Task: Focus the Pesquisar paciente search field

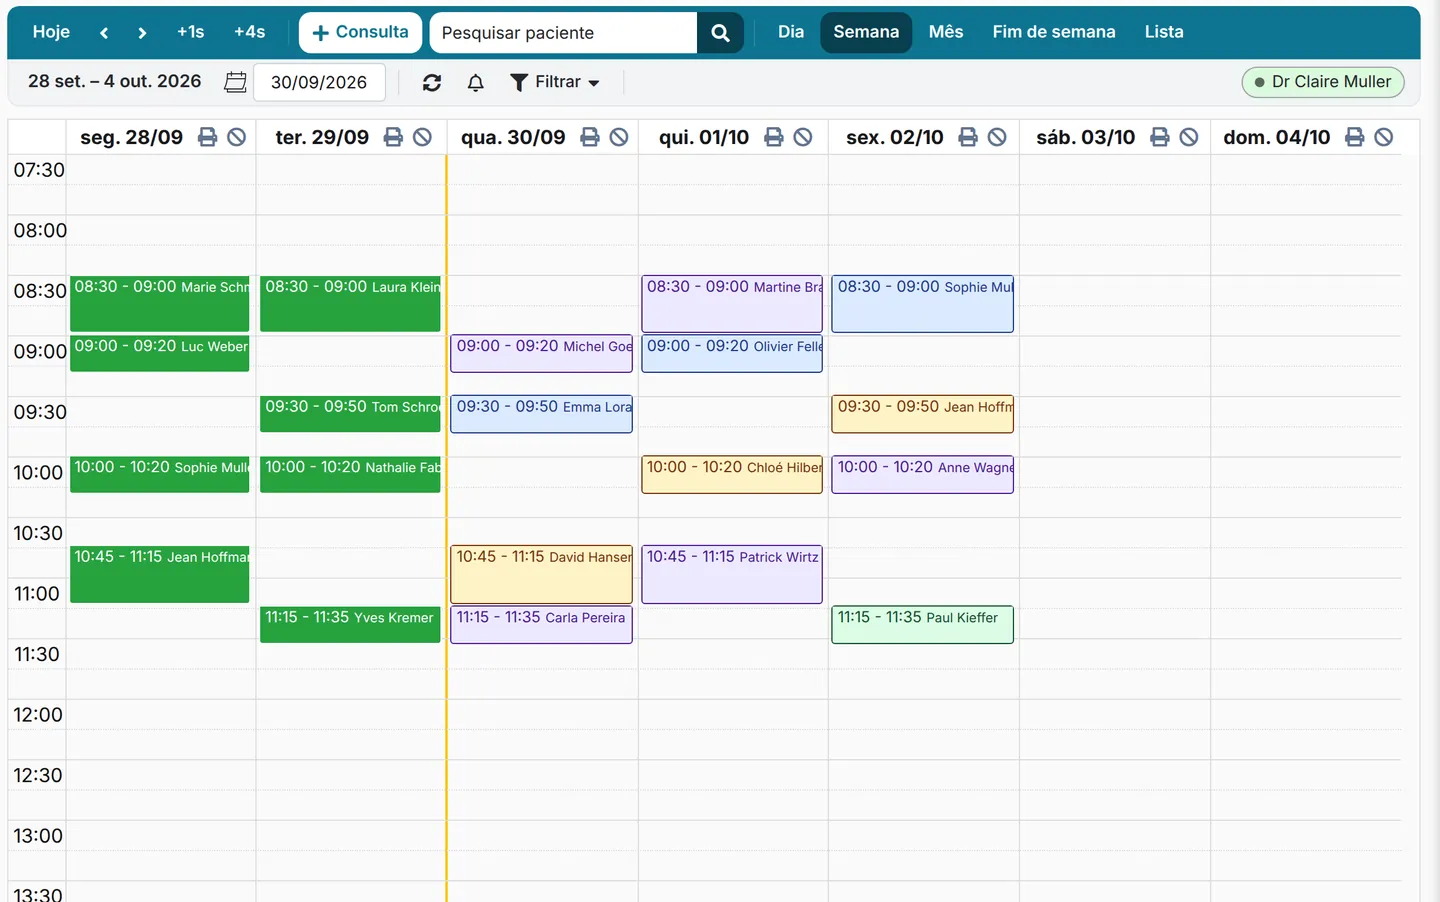Action: click(563, 33)
